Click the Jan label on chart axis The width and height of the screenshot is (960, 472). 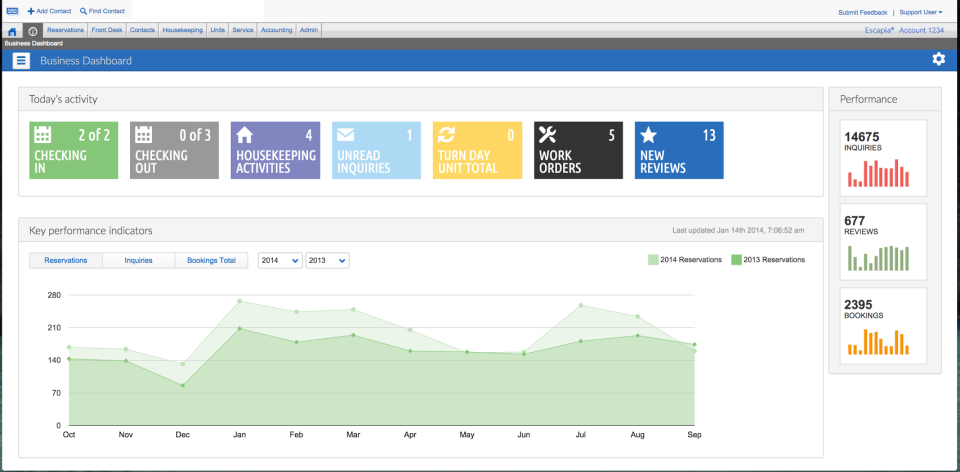click(239, 435)
